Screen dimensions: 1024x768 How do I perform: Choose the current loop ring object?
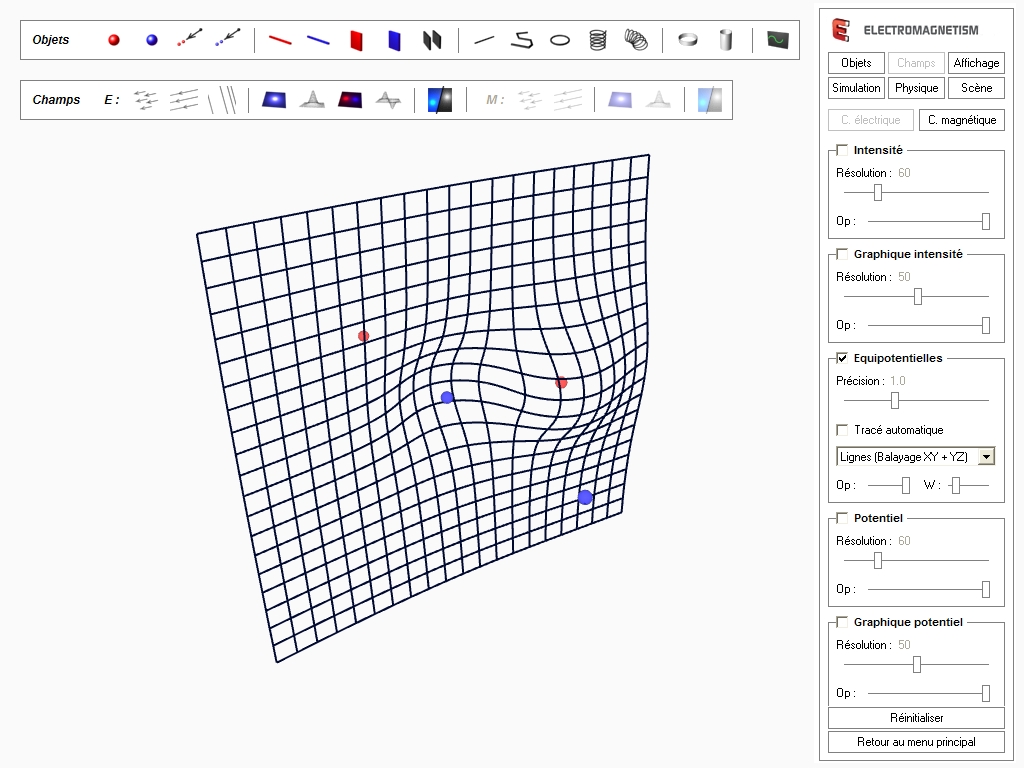click(x=561, y=40)
